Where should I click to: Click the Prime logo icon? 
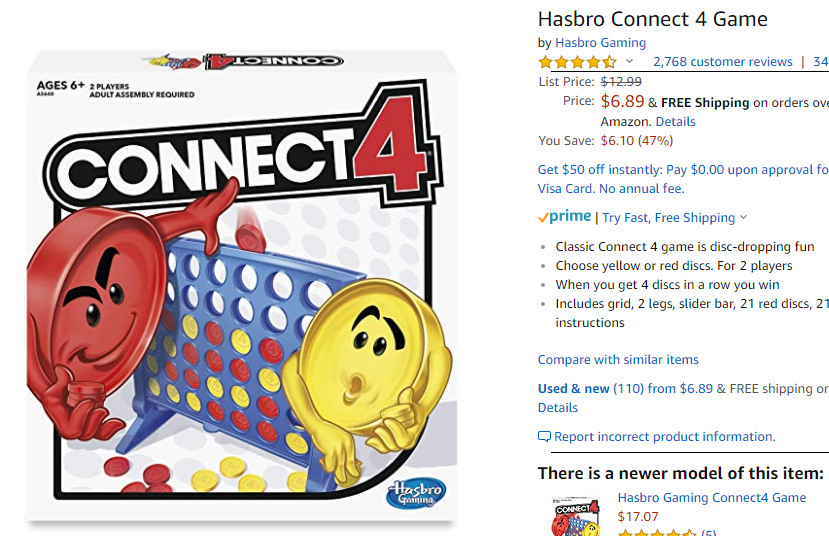pos(565,217)
